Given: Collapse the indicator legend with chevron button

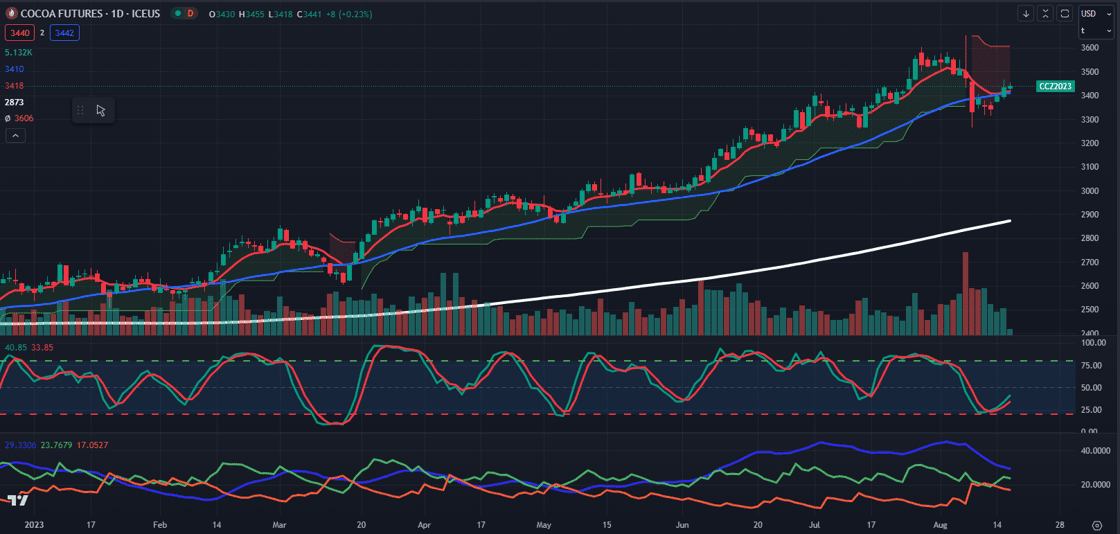Looking at the screenshot, I should (16, 135).
